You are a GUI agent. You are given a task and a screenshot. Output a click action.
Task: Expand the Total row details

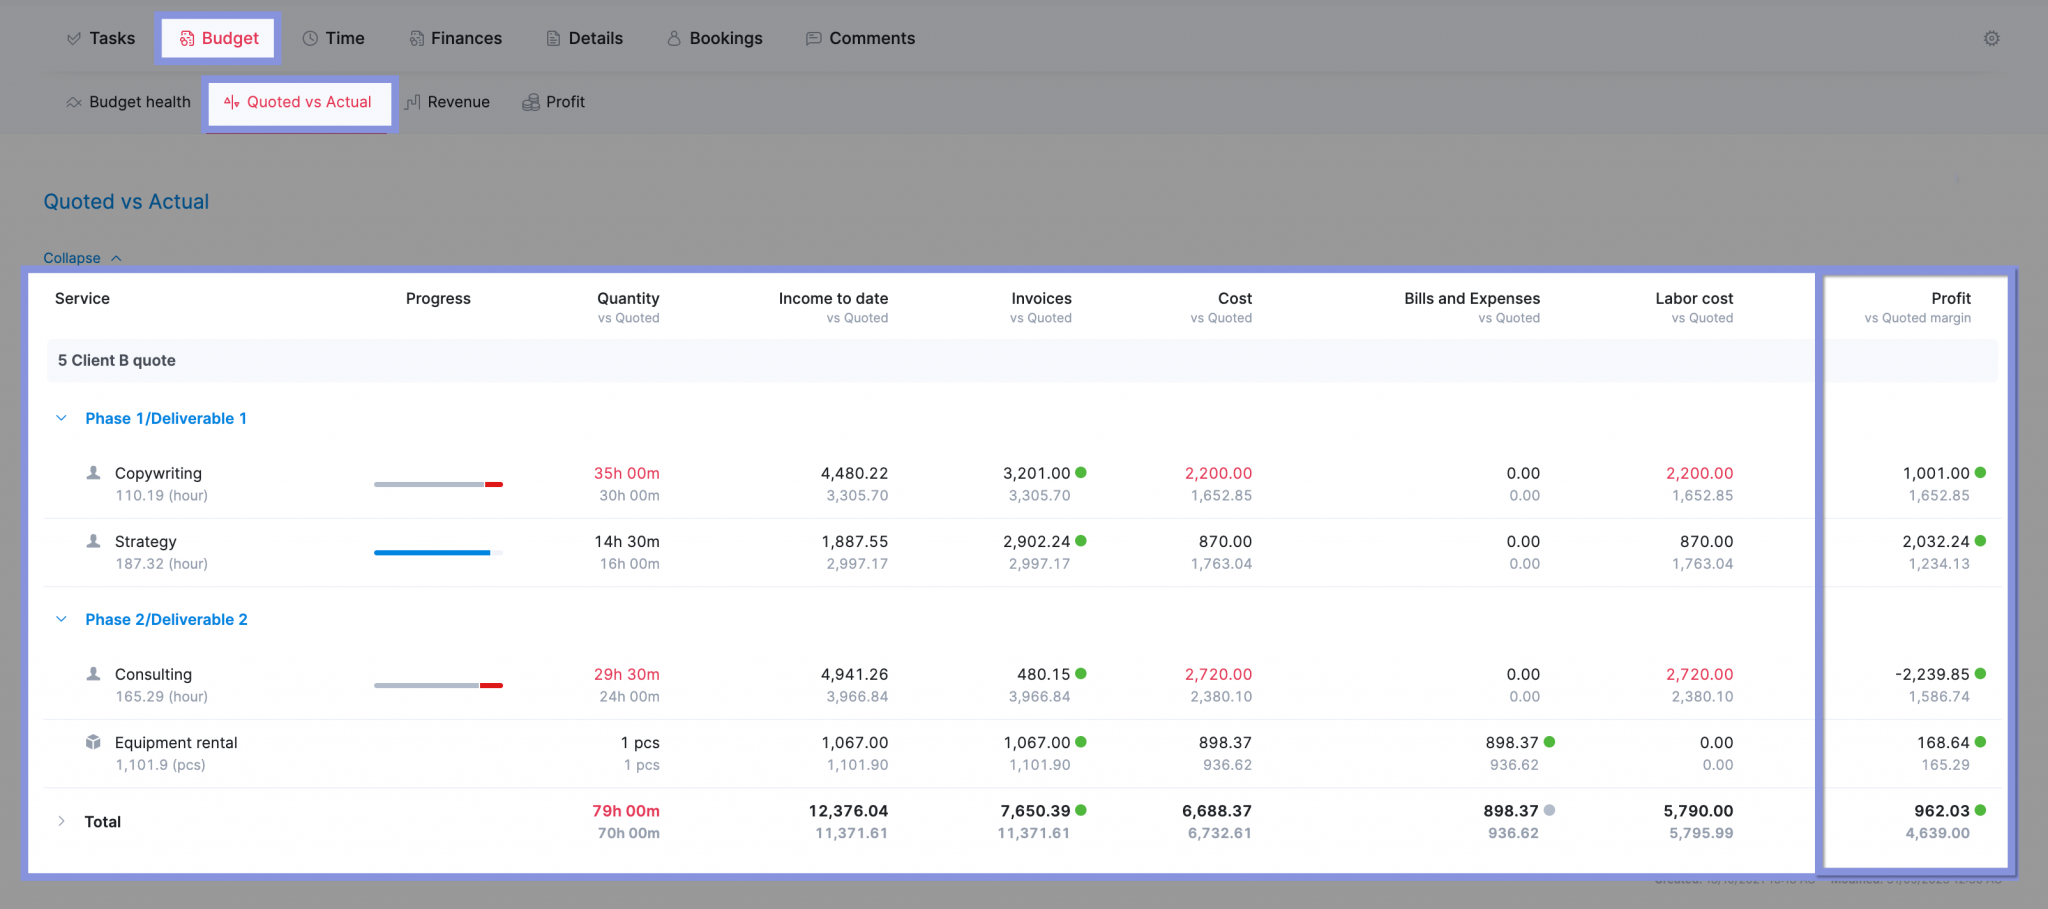[x=61, y=821]
